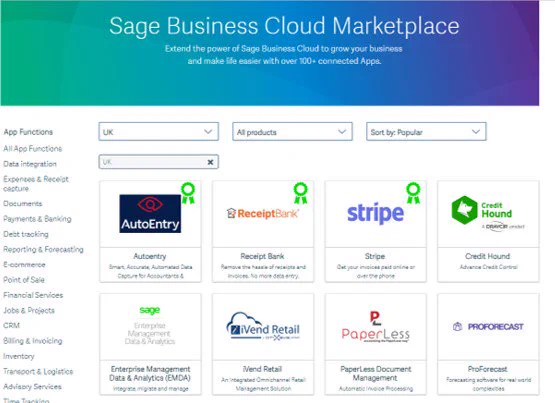Screen dimensions: 555x403
Task: Click the green award badge on Stripe
Action: click(413, 193)
